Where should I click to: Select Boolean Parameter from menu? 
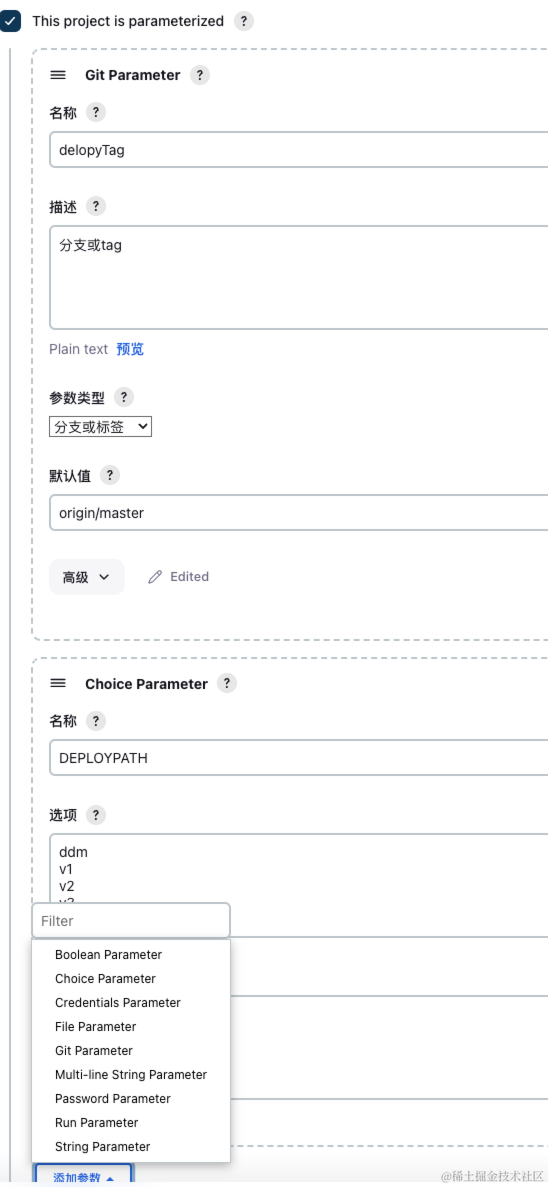(x=108, y=955)
